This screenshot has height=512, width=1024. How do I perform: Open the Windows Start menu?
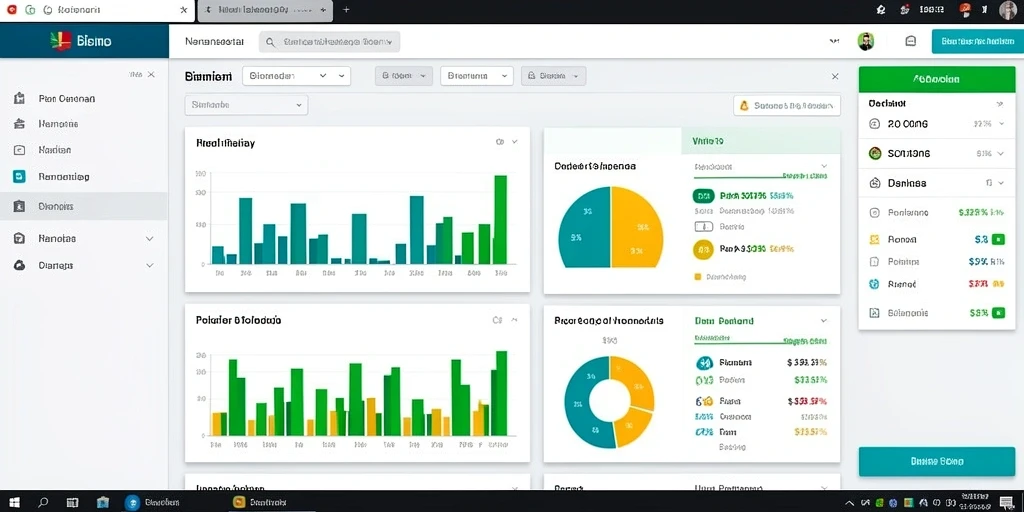[14, 502]
